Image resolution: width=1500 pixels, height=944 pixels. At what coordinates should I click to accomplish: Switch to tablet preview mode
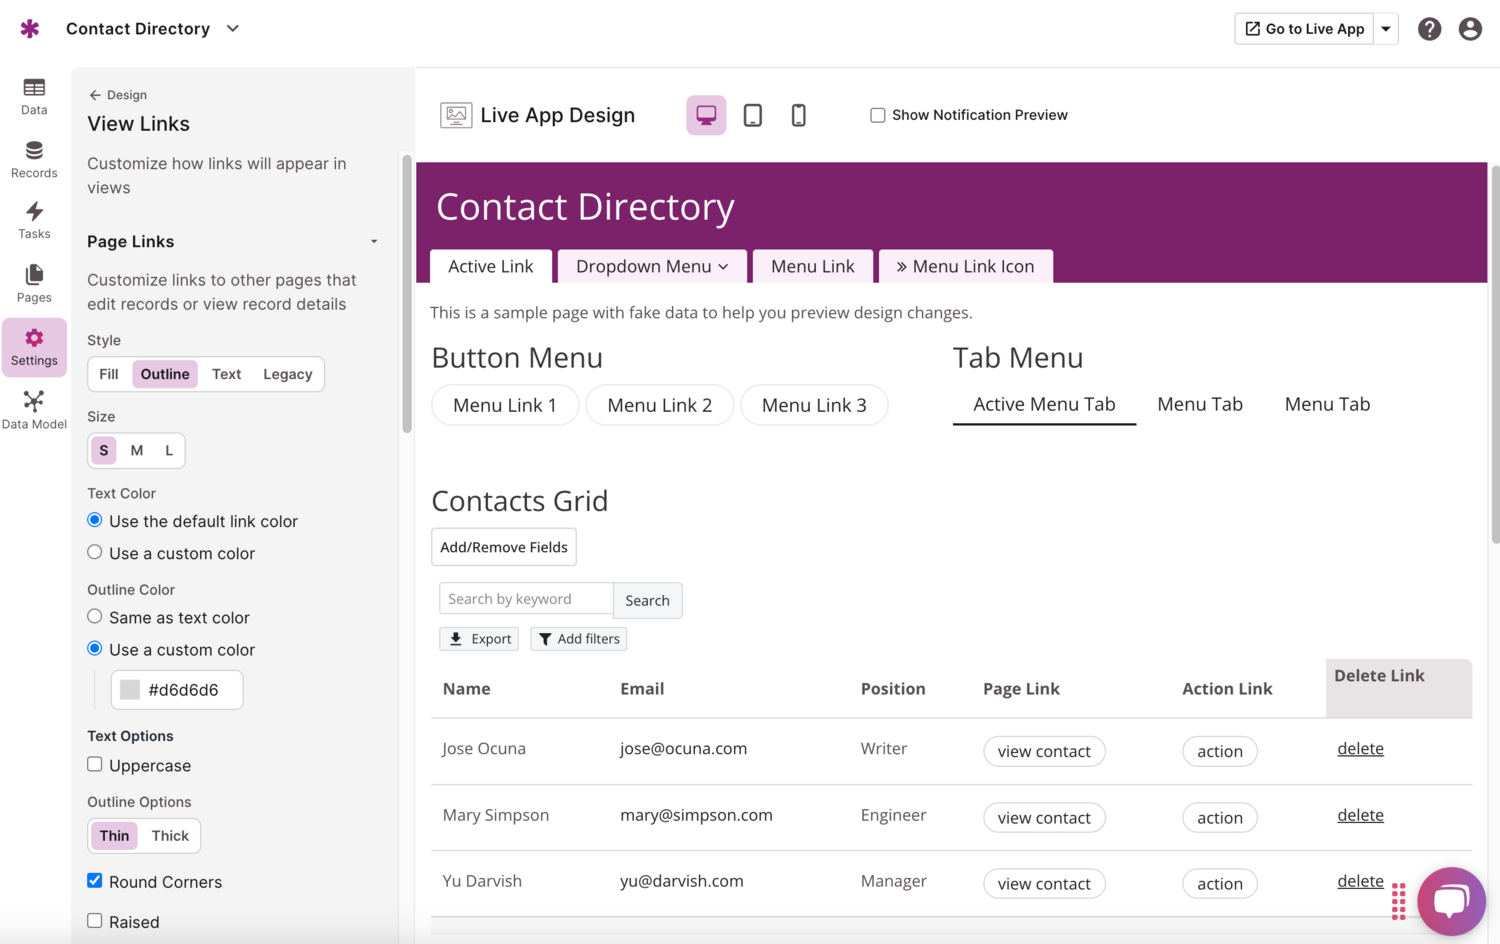point(752,115)
